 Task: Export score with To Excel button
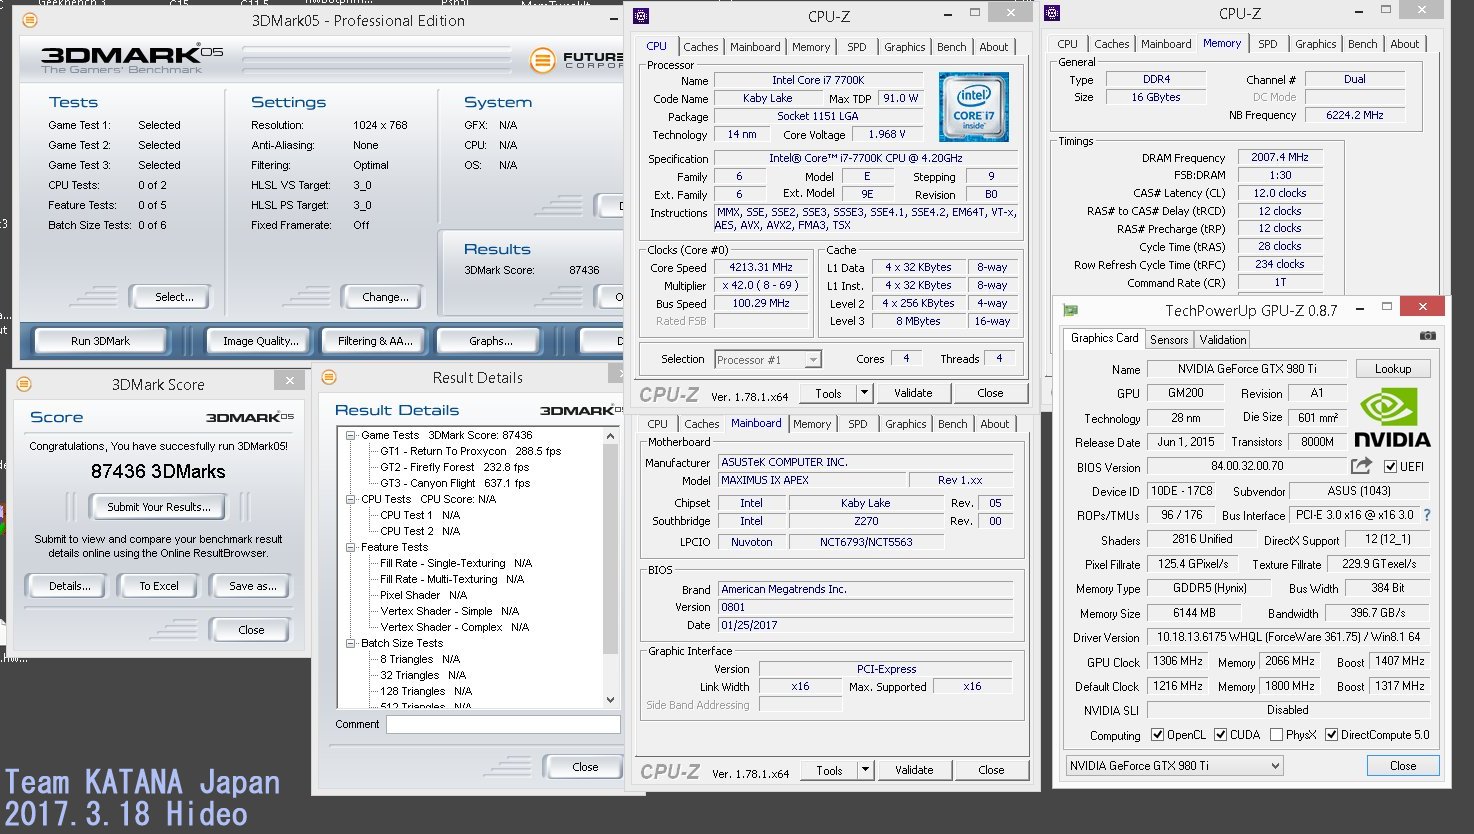click(159, 586)
